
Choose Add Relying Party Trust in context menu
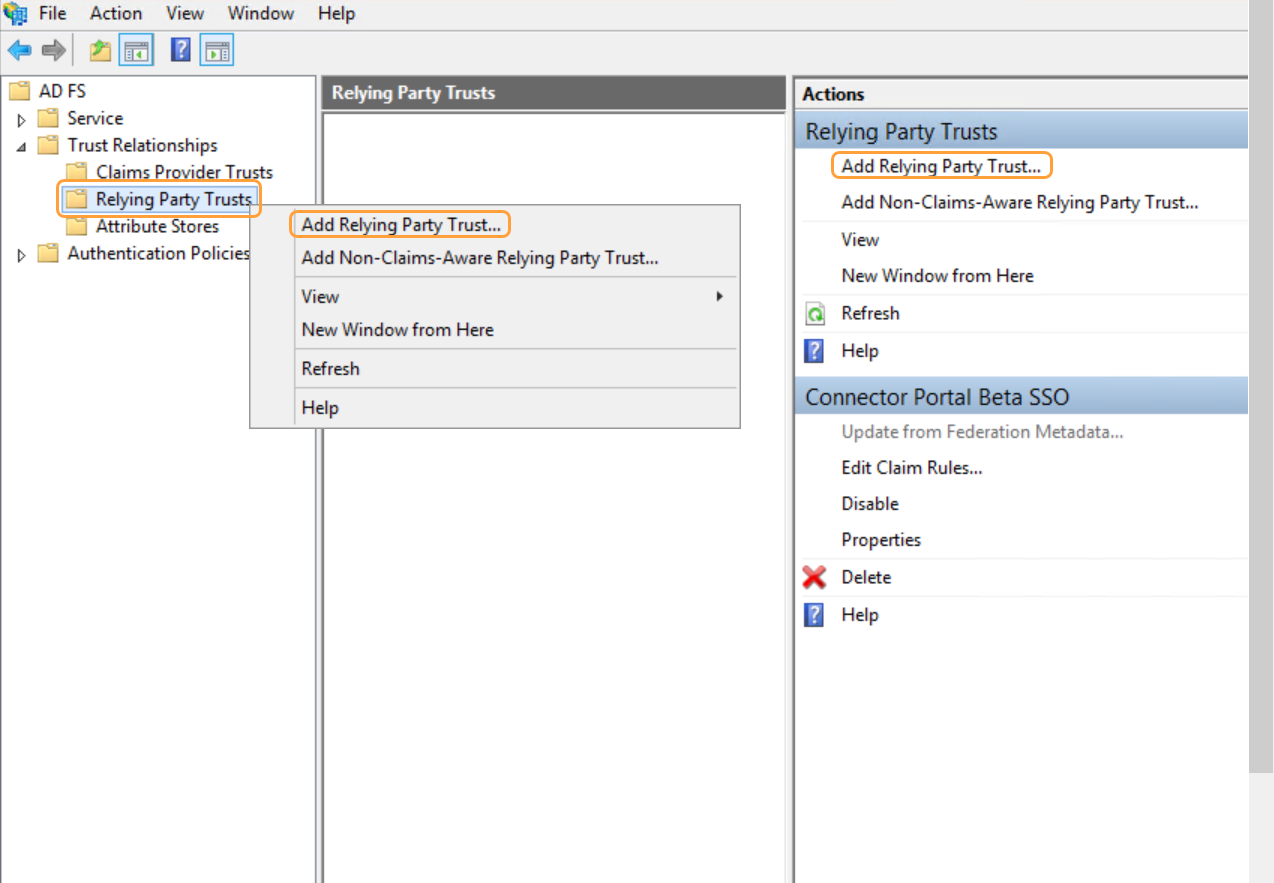click(x=400, y=225)
